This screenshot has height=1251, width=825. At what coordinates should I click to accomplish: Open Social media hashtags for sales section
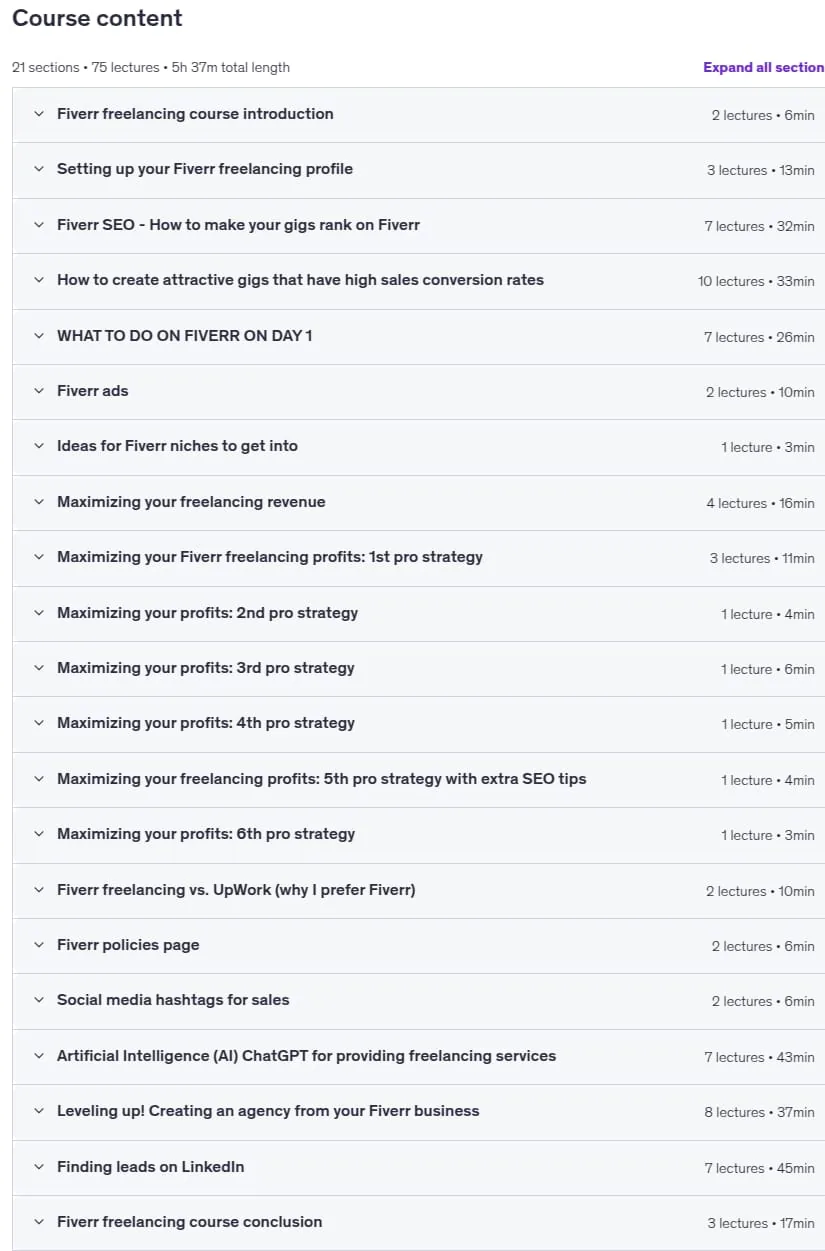419,1001
